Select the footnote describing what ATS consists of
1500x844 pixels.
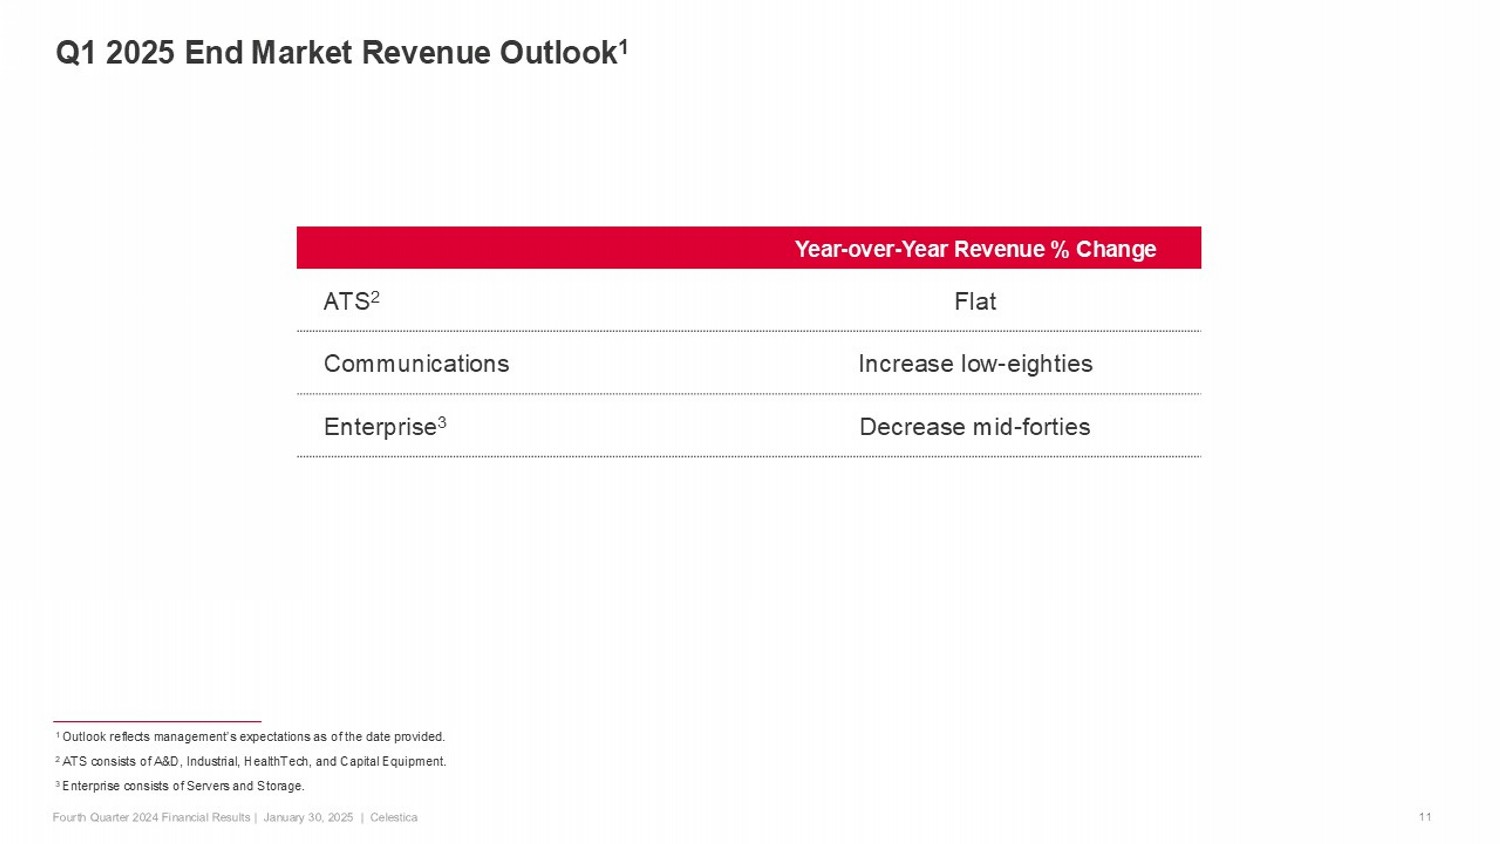pos(253,762)
